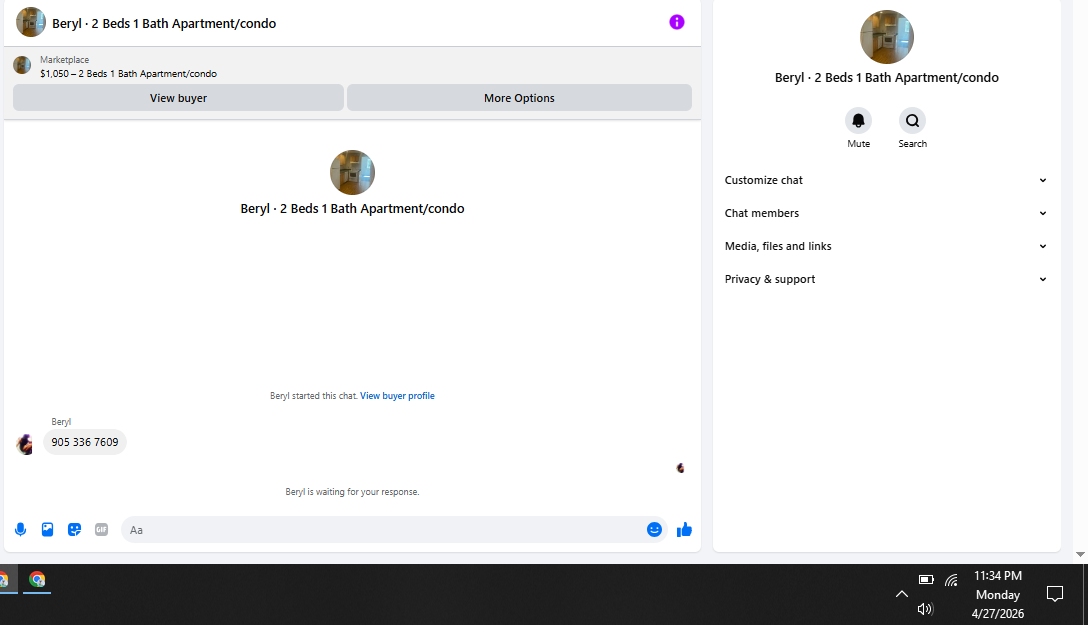Send a thumbs-up like
This screenshot has width=1088, height=625.
684,530
